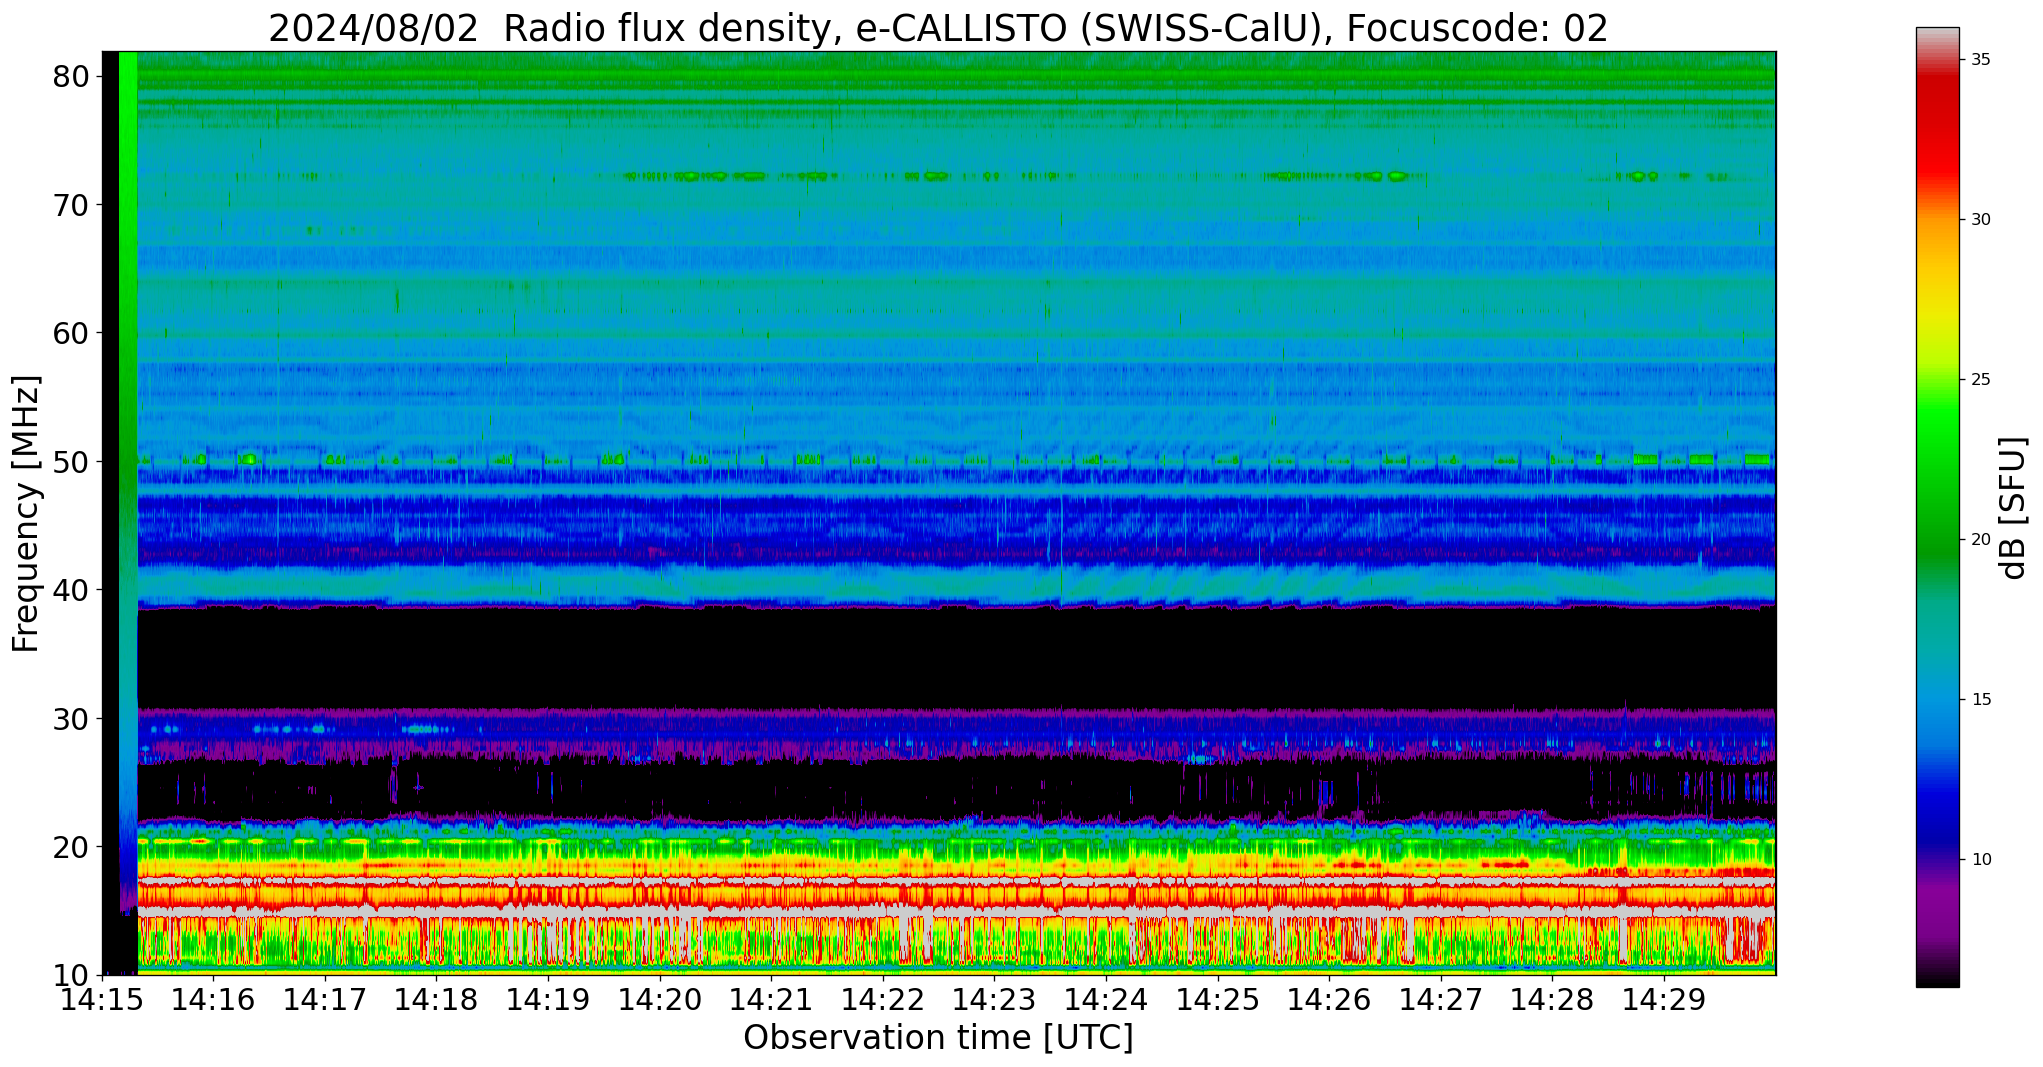The image size is (2043, 1067).
Task: Click the 14:24 time tick label
Action: pyautogui.click(x=1106, y=999)
